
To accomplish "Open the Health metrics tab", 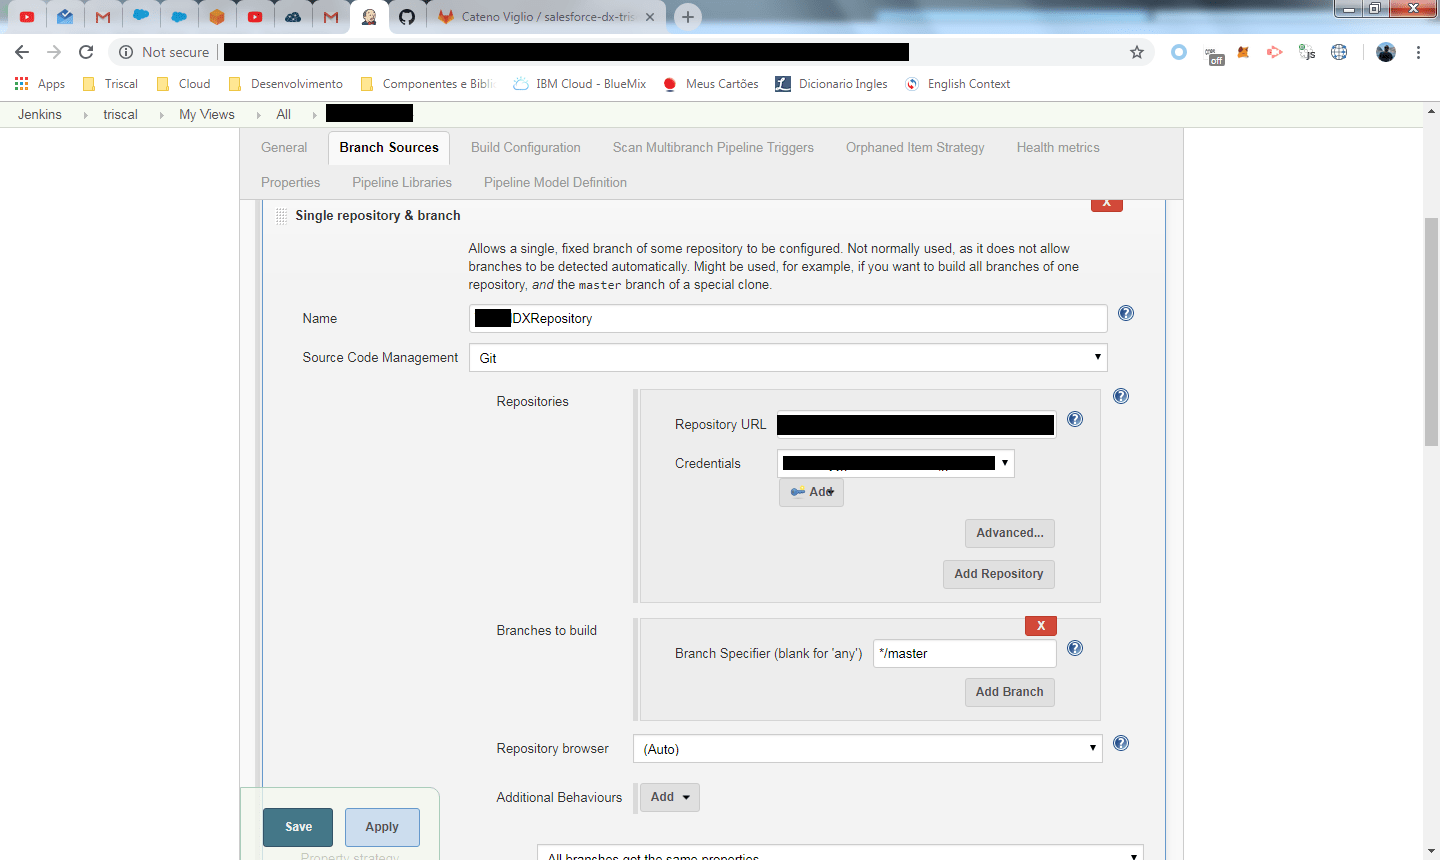I will (x=1058, y=147).
